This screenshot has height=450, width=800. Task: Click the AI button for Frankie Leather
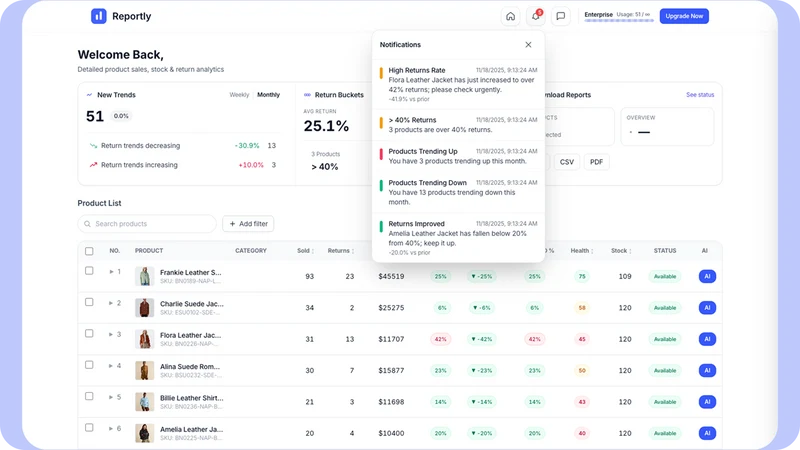pyautogui.click(x=707, y=277)
